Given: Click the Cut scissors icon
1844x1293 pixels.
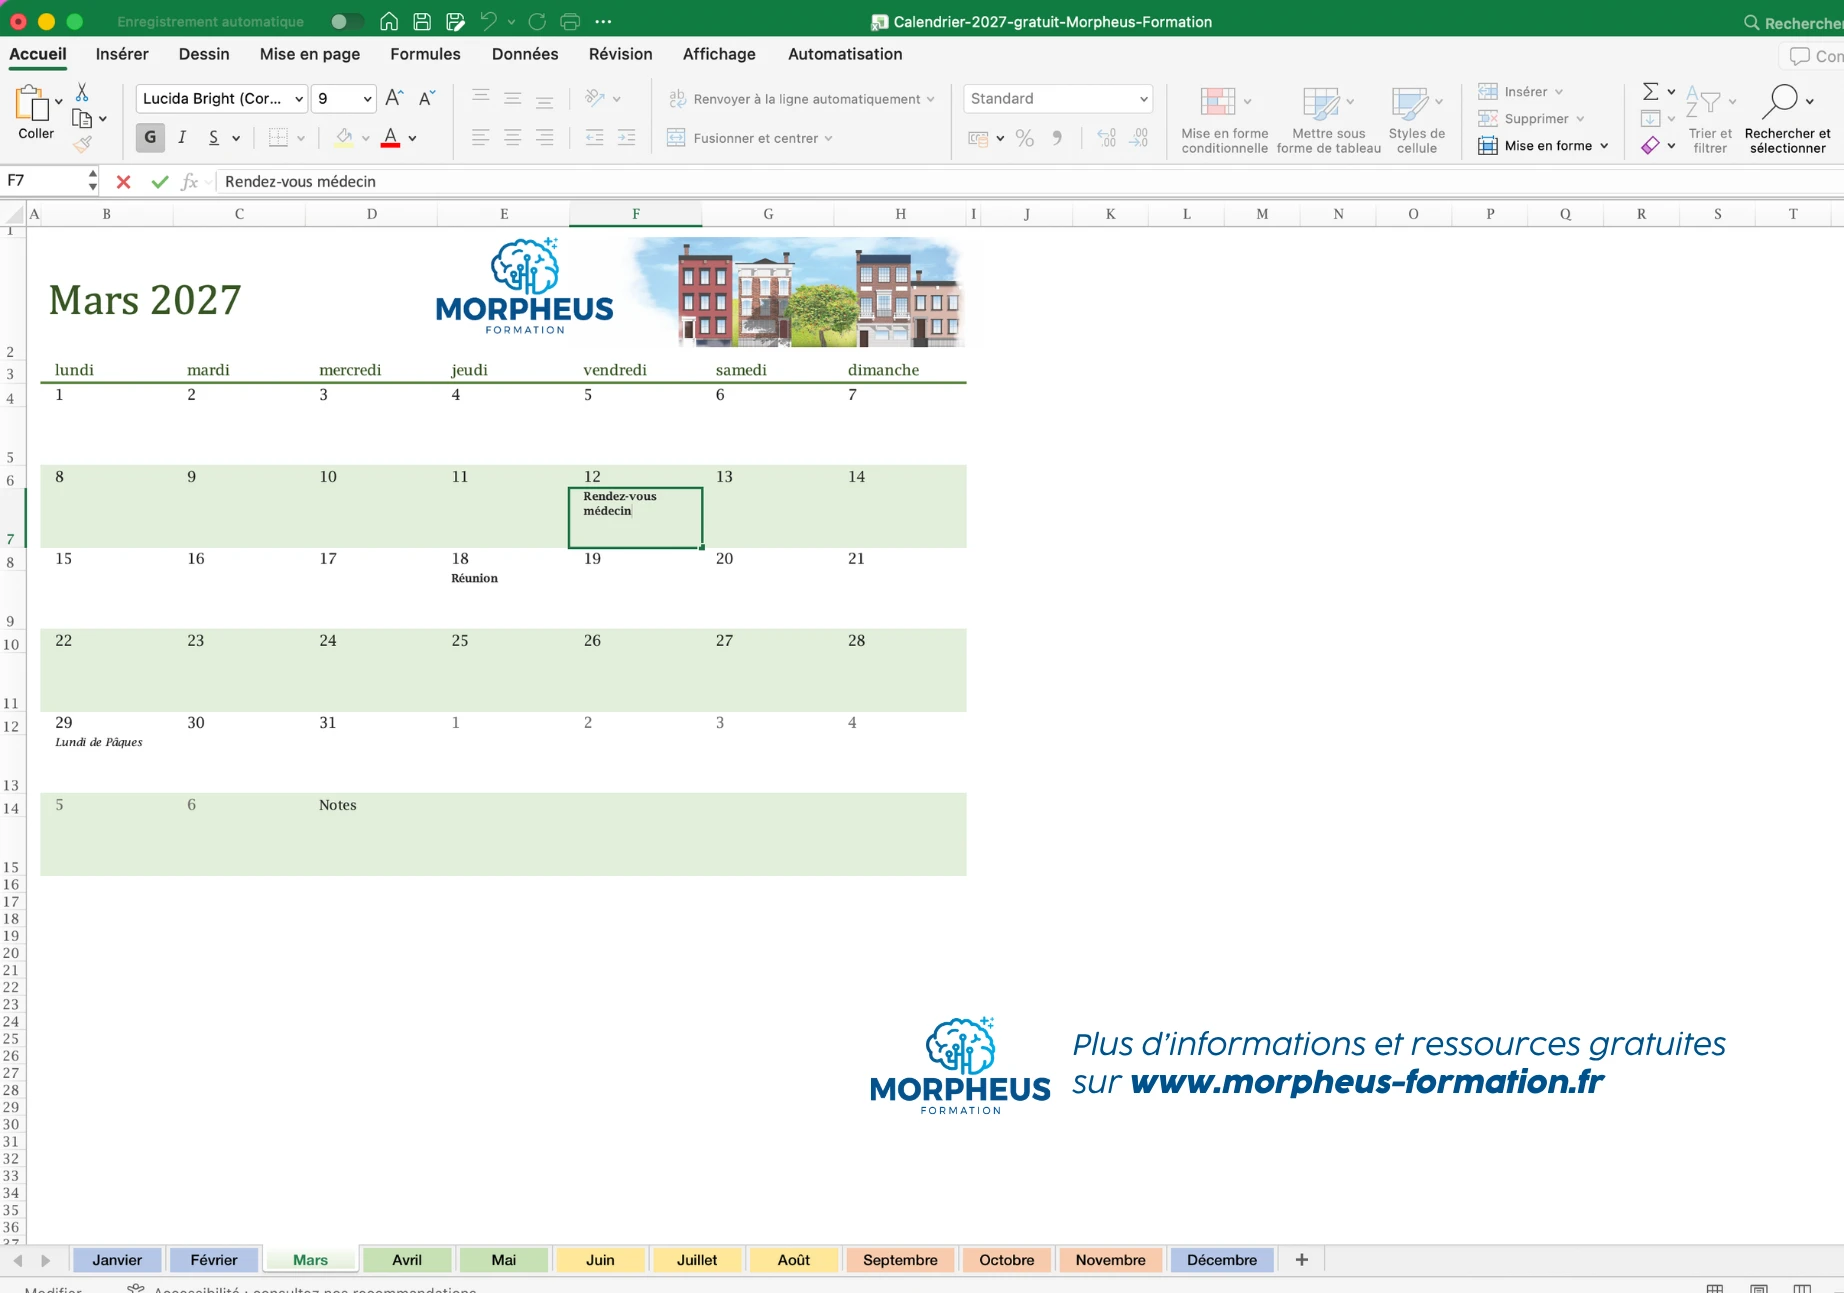Looking at the screenshot, I should tap(82, 92).
